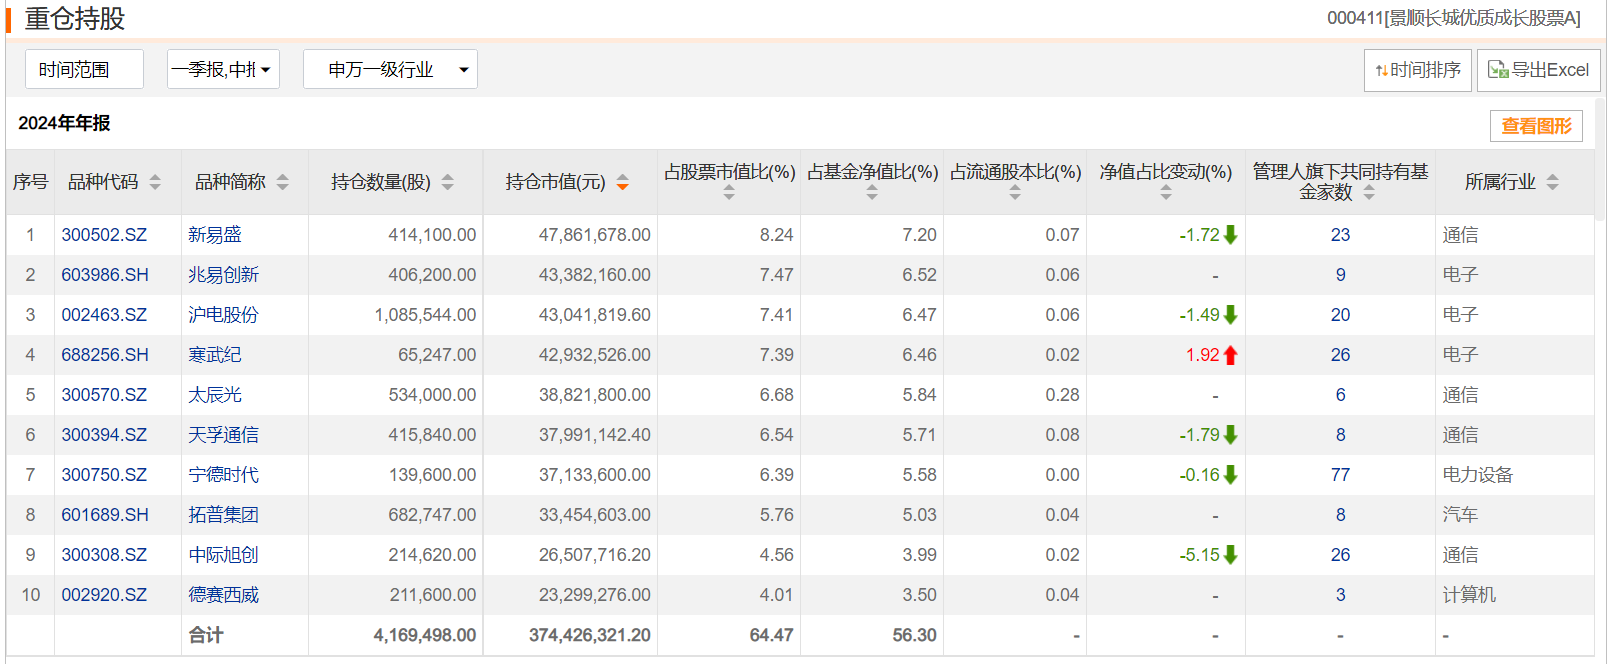Open stock name 中际旭创
The image size is (1615, 664).
(x=224, y=555)
